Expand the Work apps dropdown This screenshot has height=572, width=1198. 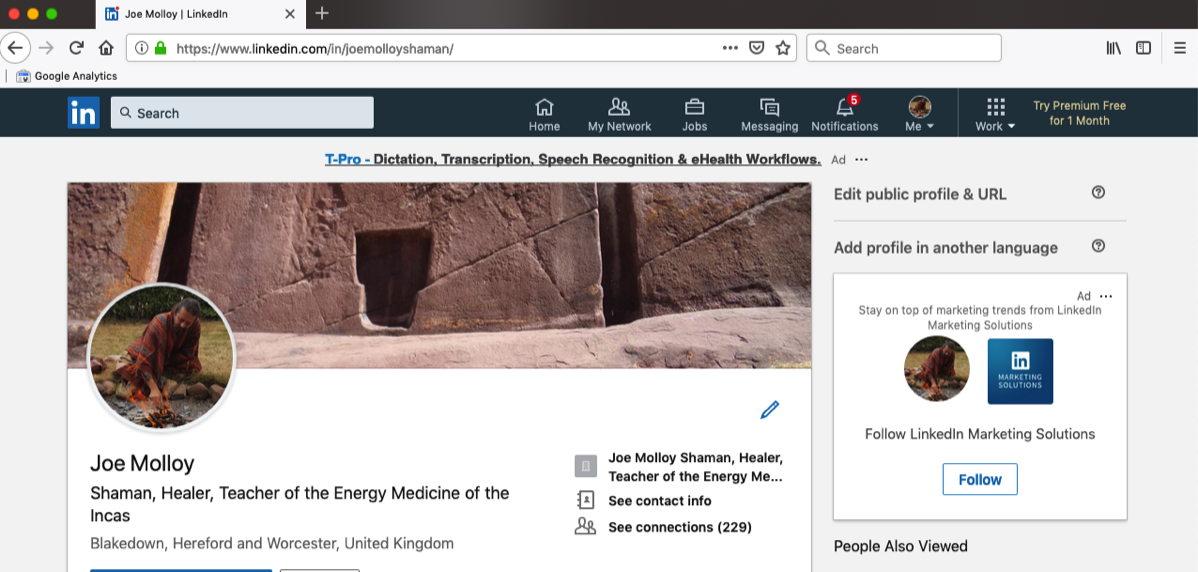point(995,114)
